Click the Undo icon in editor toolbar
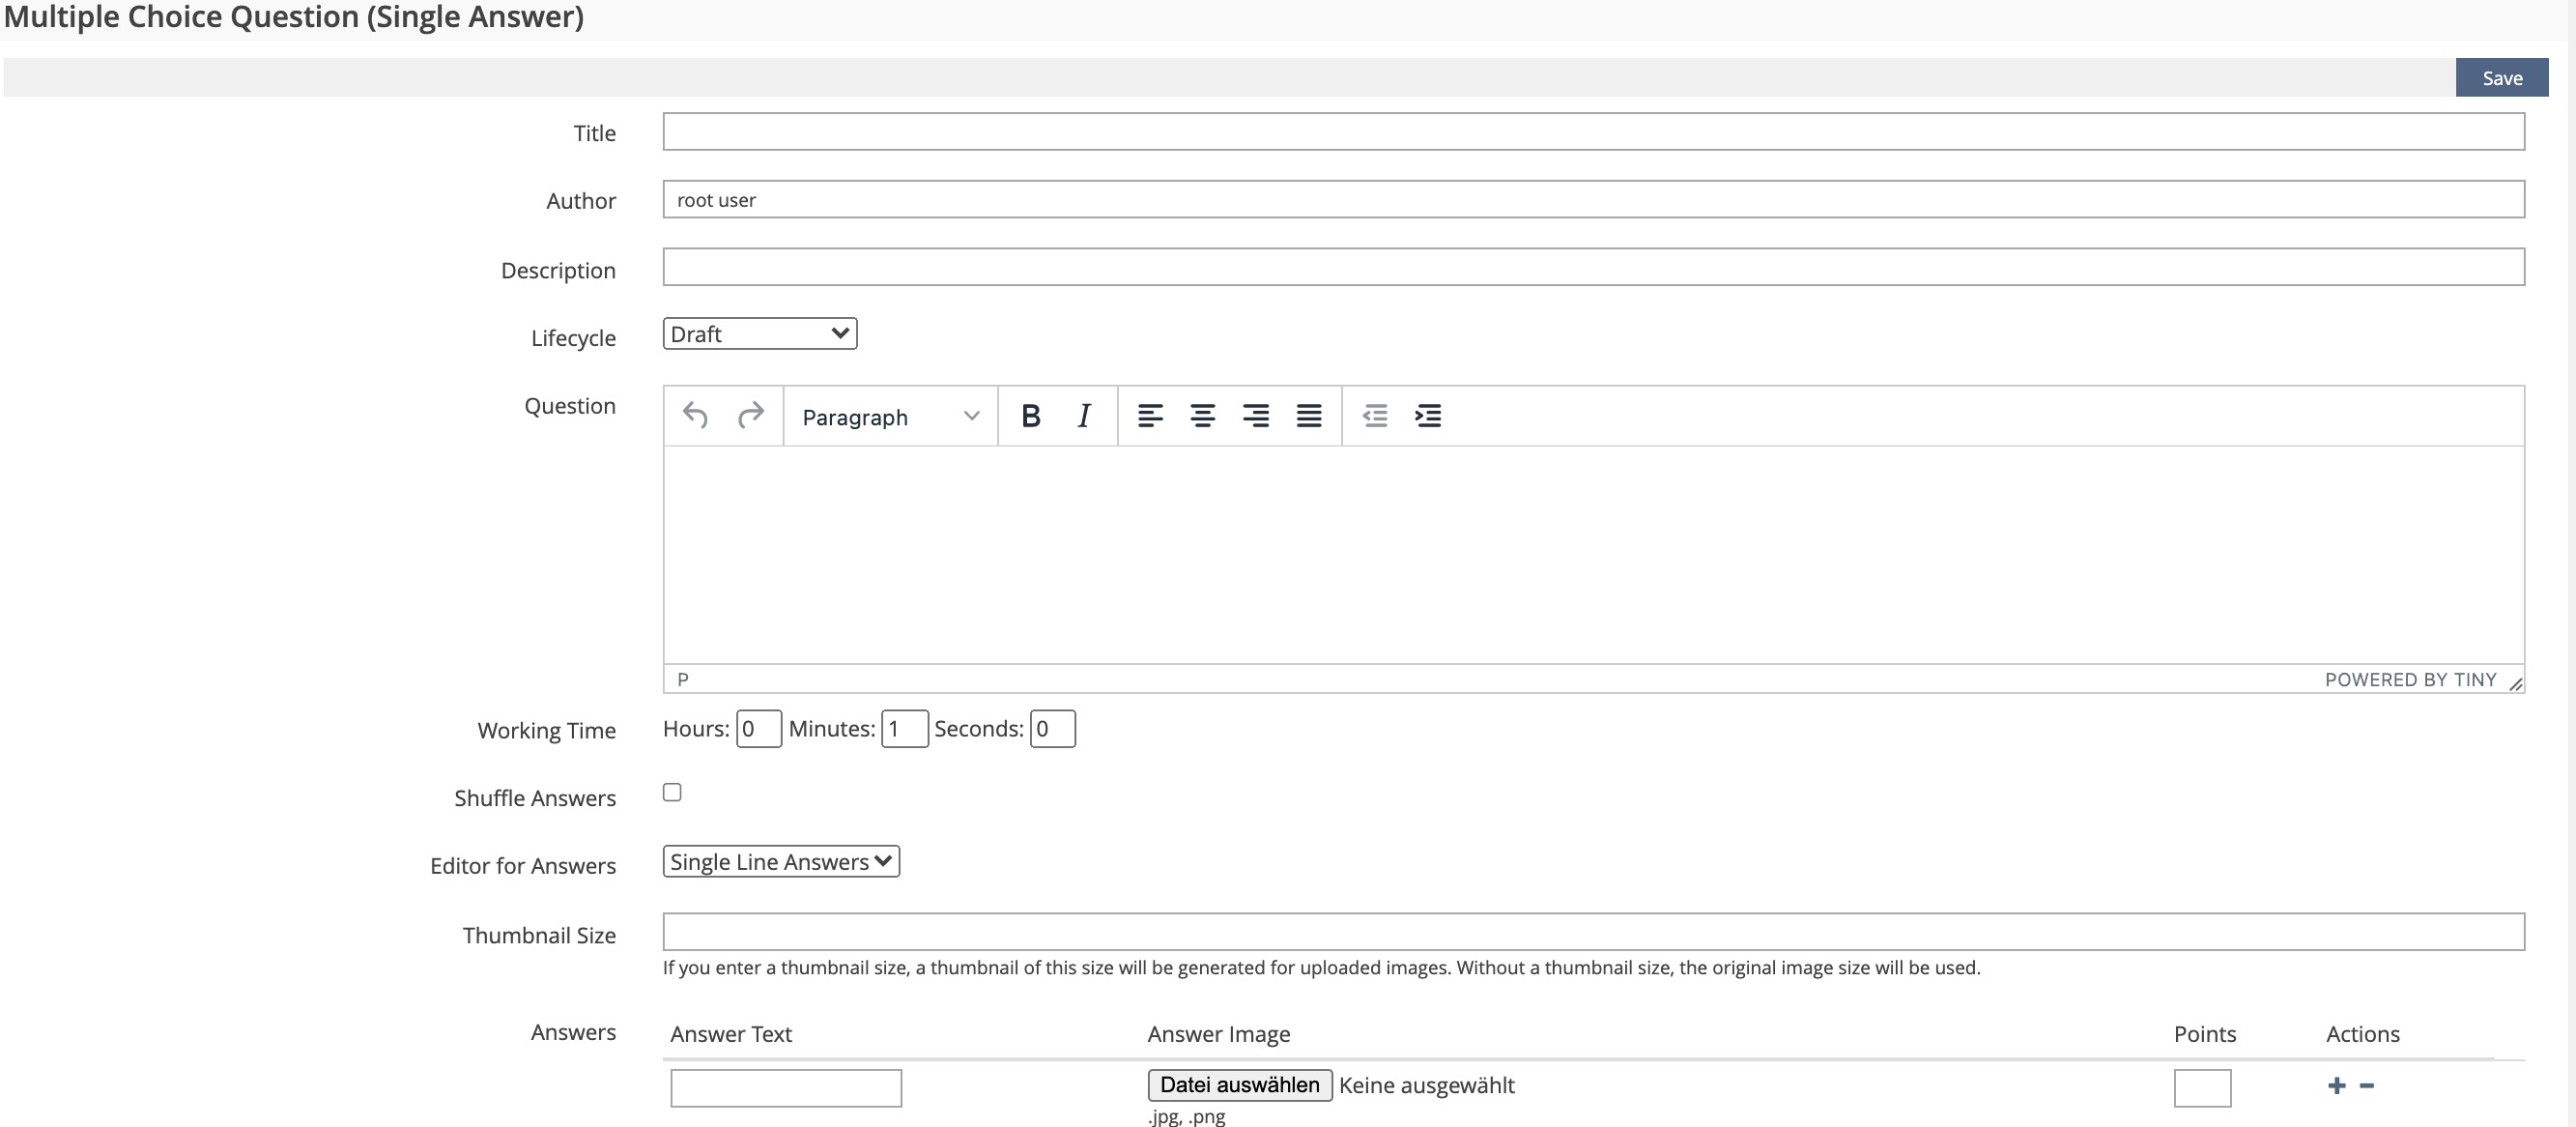 pos(695,415)
